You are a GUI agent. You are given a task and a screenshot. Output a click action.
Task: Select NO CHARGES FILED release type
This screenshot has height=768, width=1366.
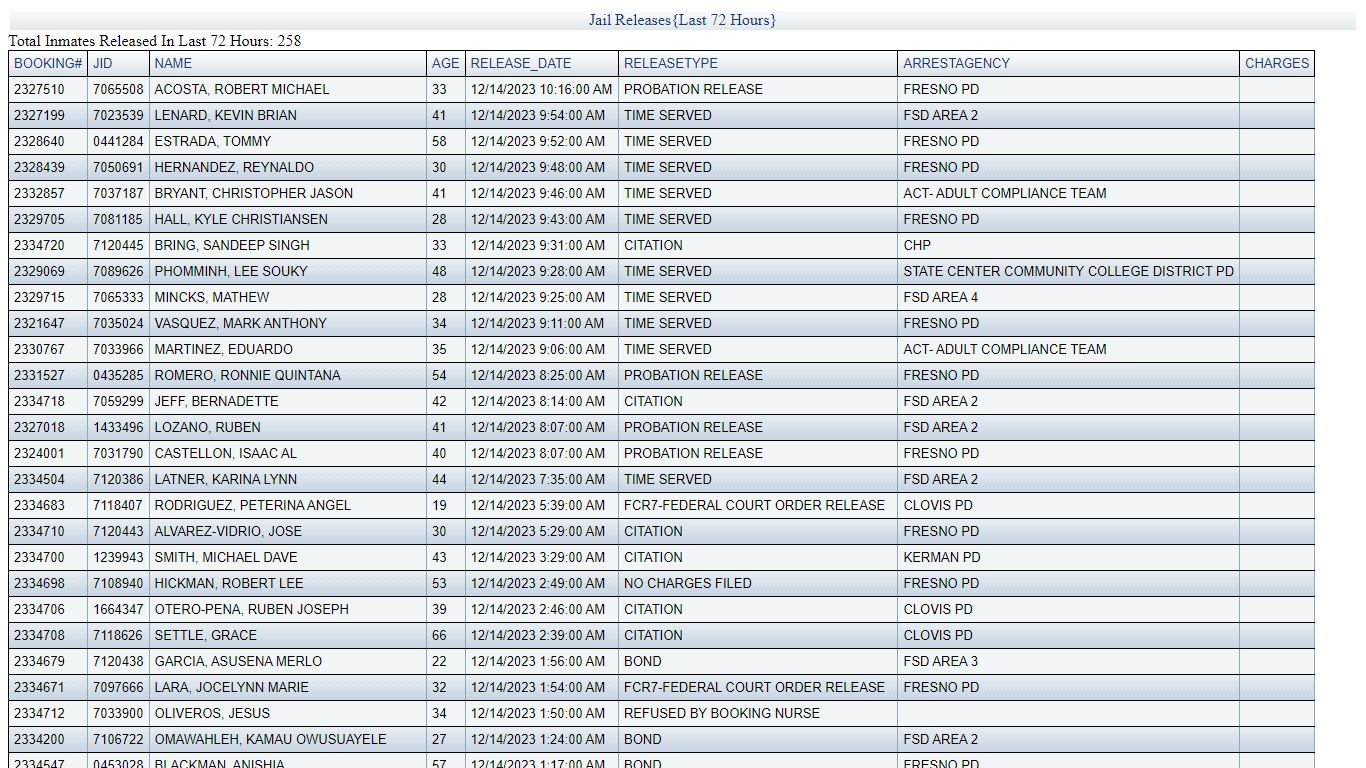(x=688, y=583)
